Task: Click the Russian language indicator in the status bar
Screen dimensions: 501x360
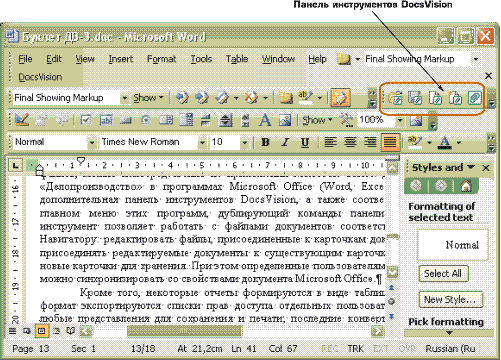Action: (x=450, y=349)
